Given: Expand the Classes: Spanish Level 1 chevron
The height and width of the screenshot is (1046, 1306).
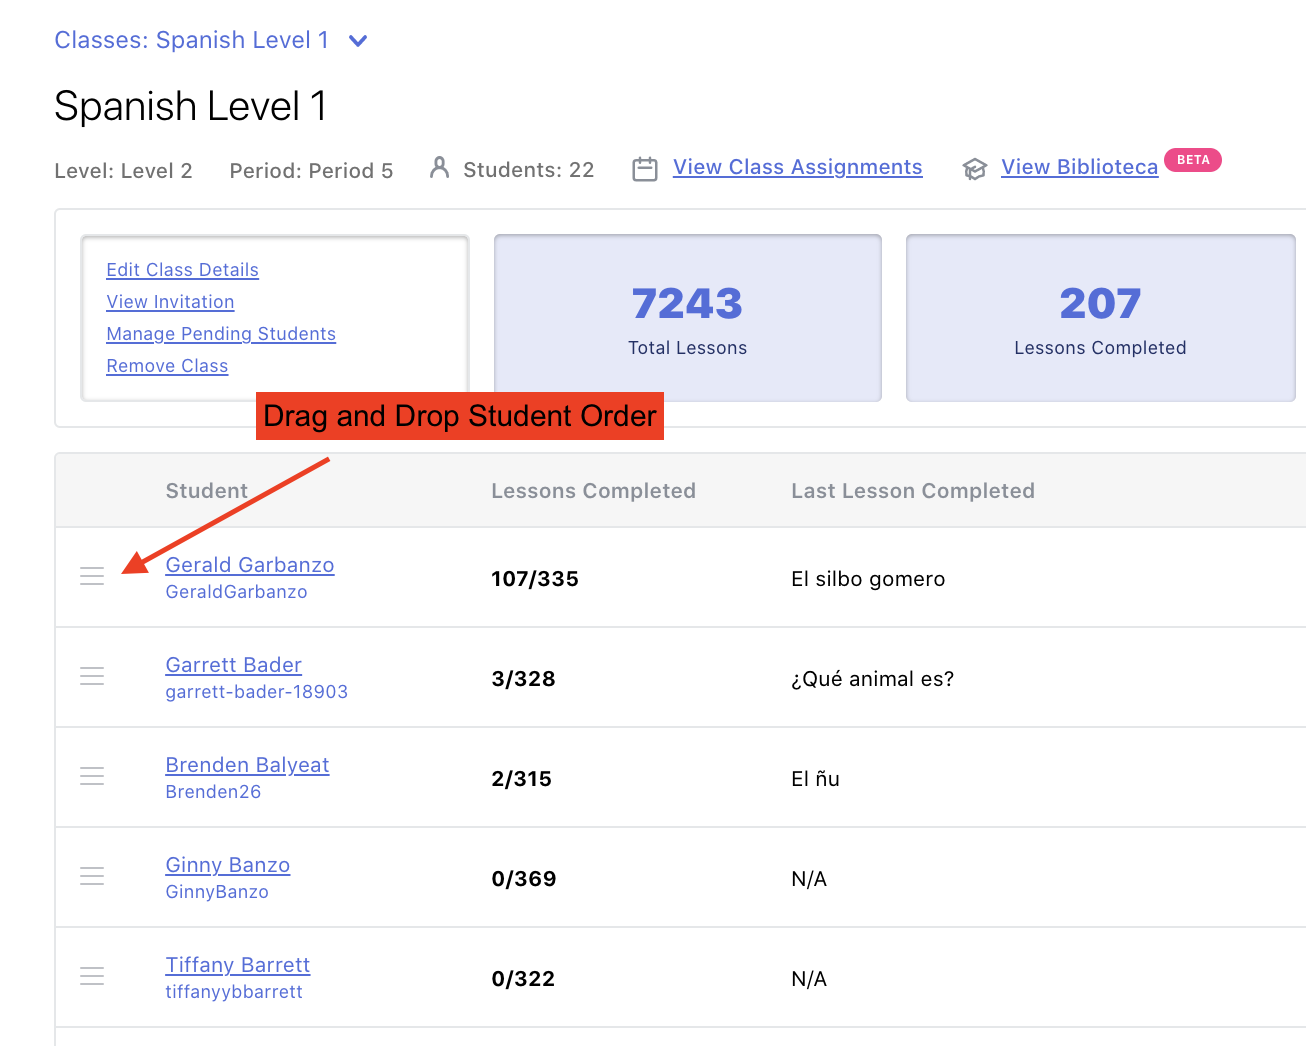Looking at the screenshot, I should pos(358,41).
